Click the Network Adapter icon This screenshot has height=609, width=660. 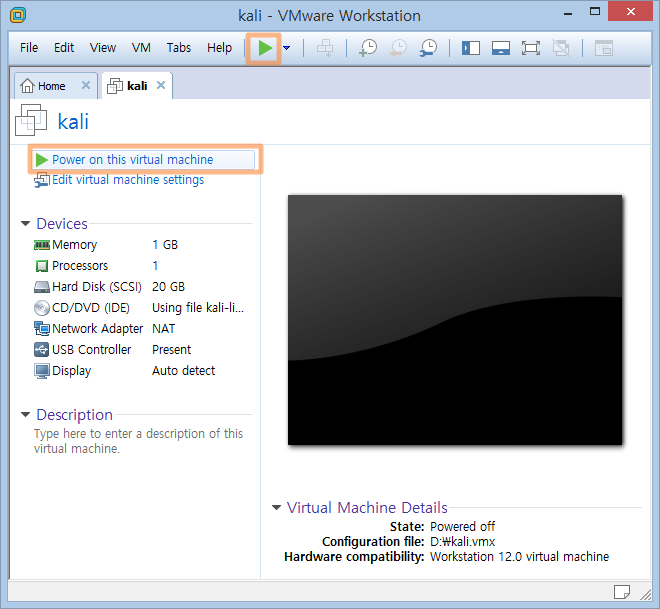coord(42,329)
